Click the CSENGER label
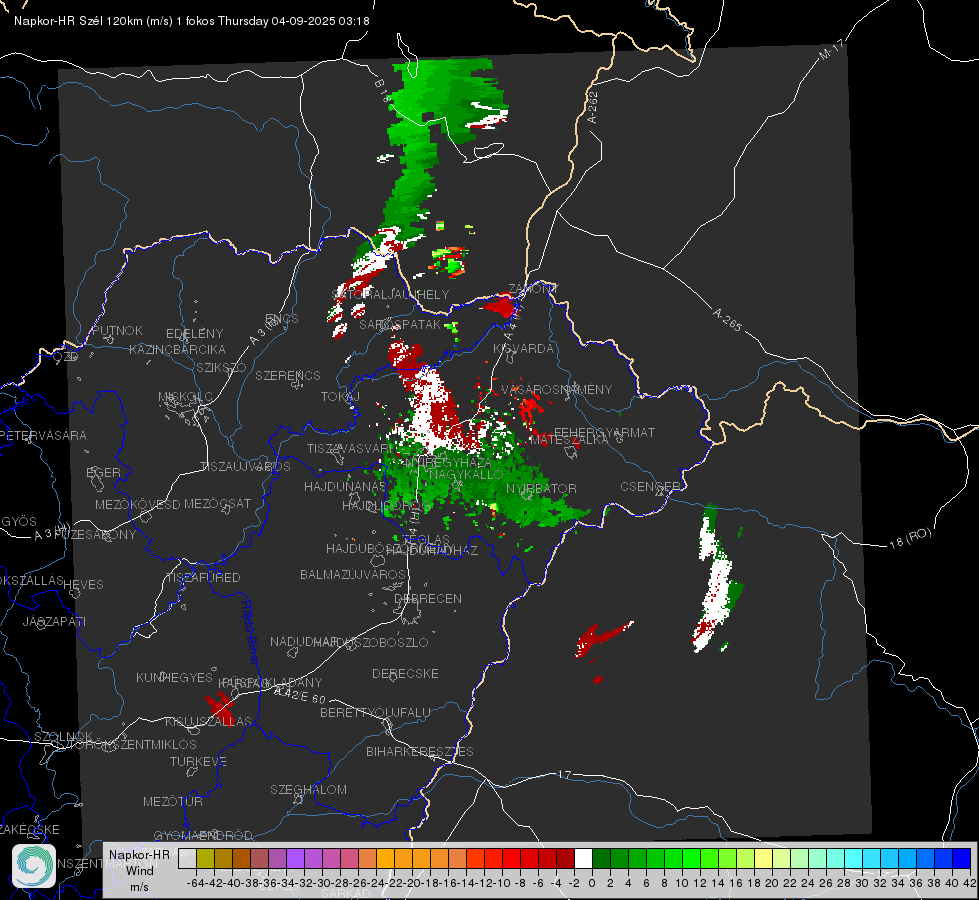979x900 pixels. click(x=650, y=486)
